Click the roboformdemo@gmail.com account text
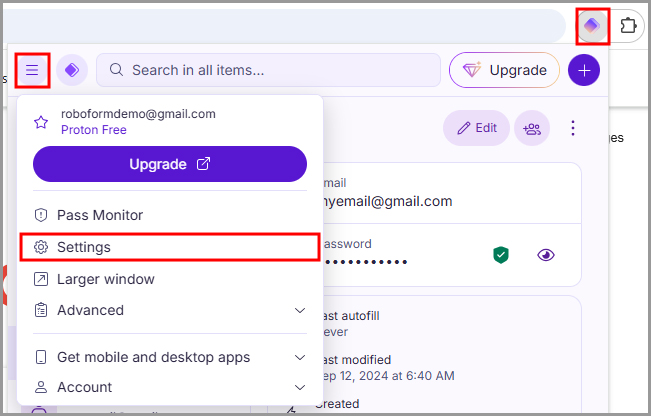Viewport: 651px width, 416px height. [138, 114]
